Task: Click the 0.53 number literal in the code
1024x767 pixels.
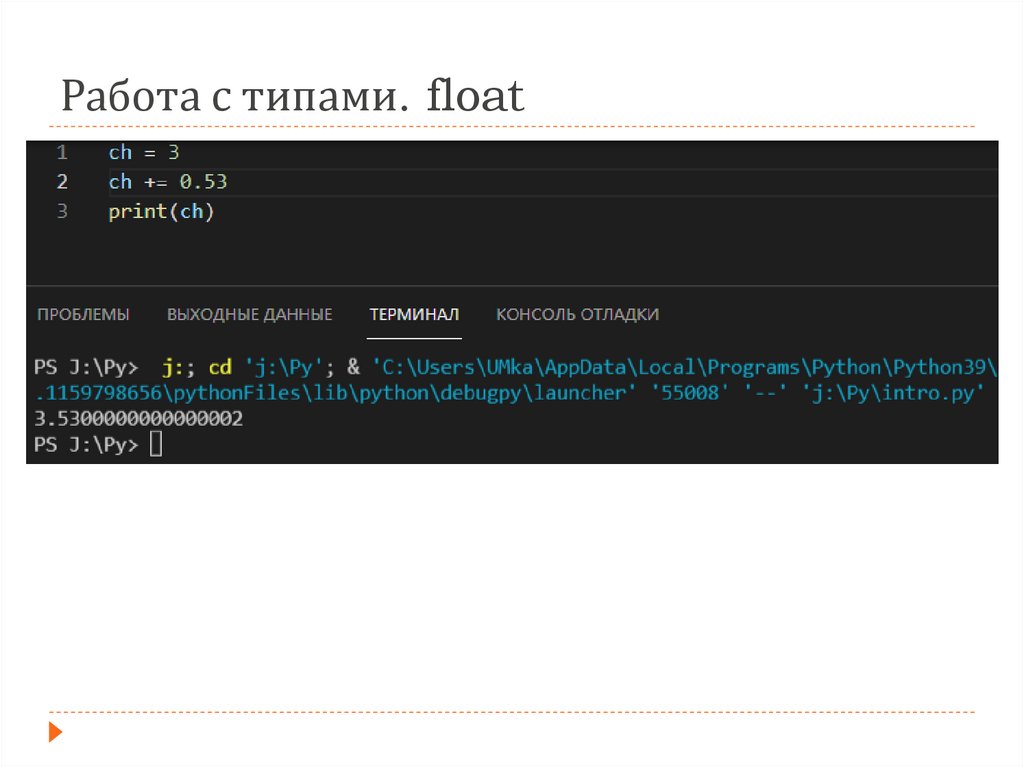Action: pos(203,182)
